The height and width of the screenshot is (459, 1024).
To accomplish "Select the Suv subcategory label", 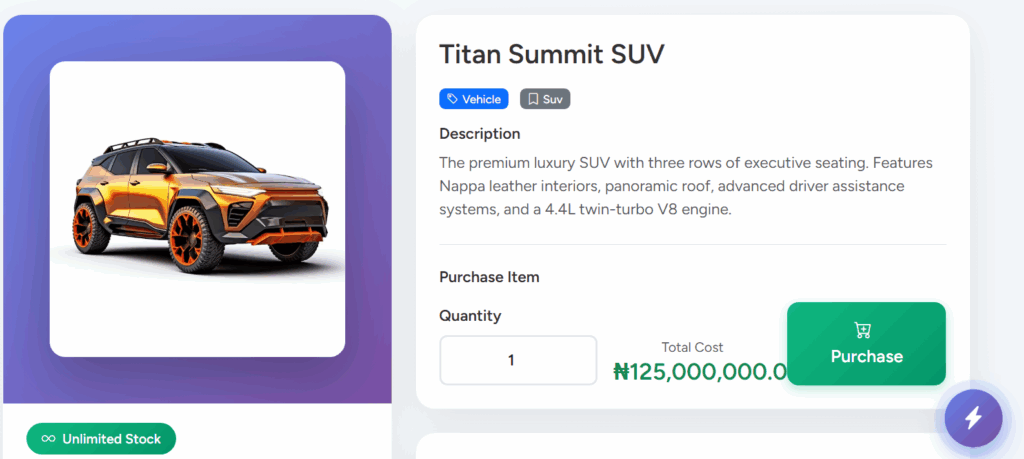I will coord(552,99).
